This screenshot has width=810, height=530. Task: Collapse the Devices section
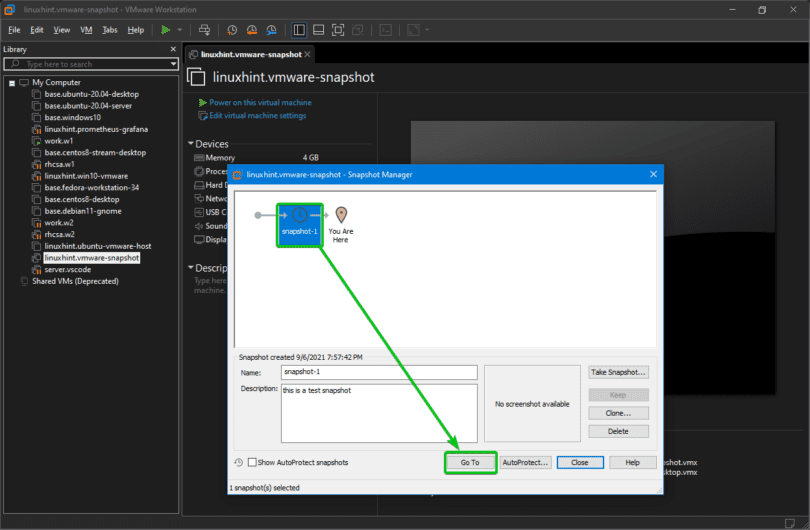(191, 143)
